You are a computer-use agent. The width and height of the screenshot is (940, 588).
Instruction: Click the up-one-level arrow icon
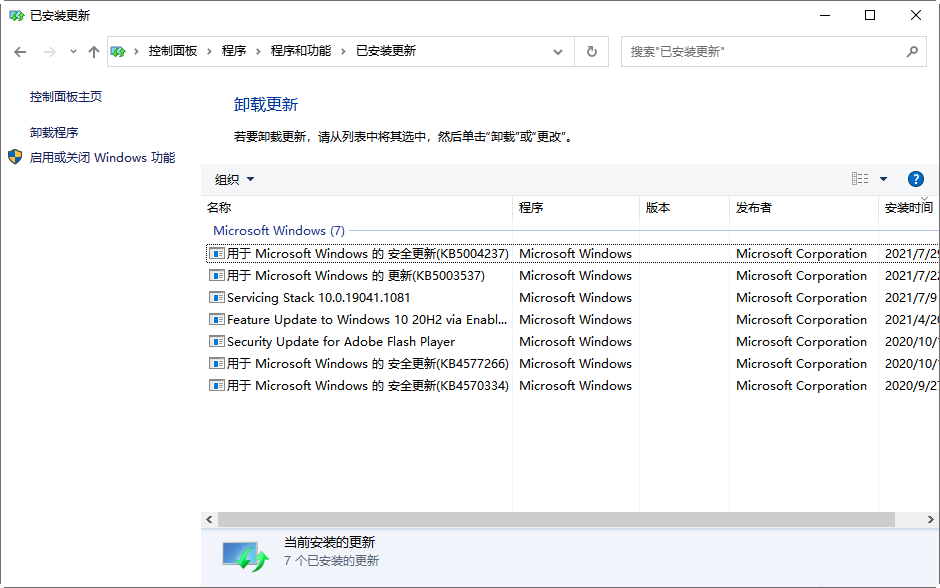96,51
